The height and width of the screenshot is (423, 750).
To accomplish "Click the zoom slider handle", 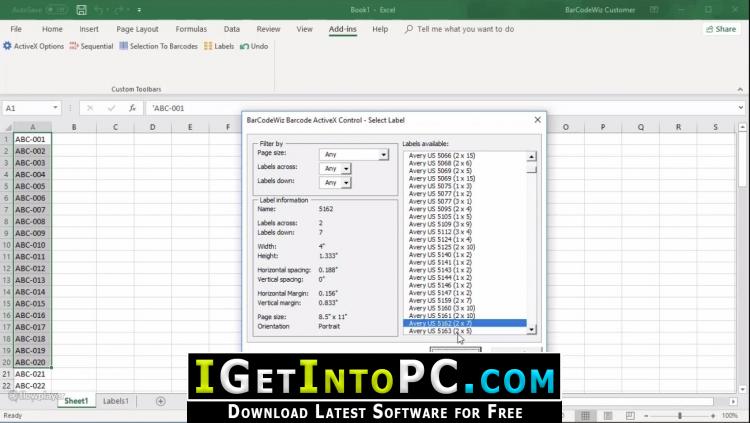I will 679,416.
